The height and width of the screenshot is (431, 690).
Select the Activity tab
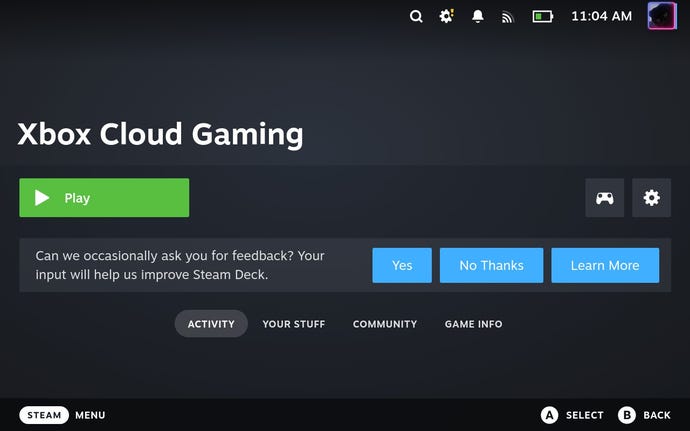pos(211,324)
